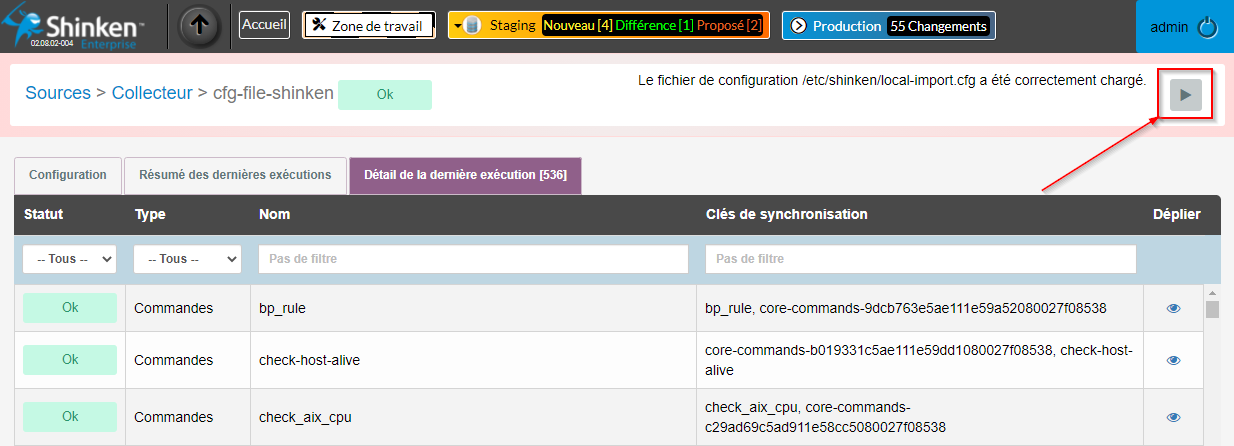Click the Nom filter input field

pyautogui.click(x=473, y=259)
